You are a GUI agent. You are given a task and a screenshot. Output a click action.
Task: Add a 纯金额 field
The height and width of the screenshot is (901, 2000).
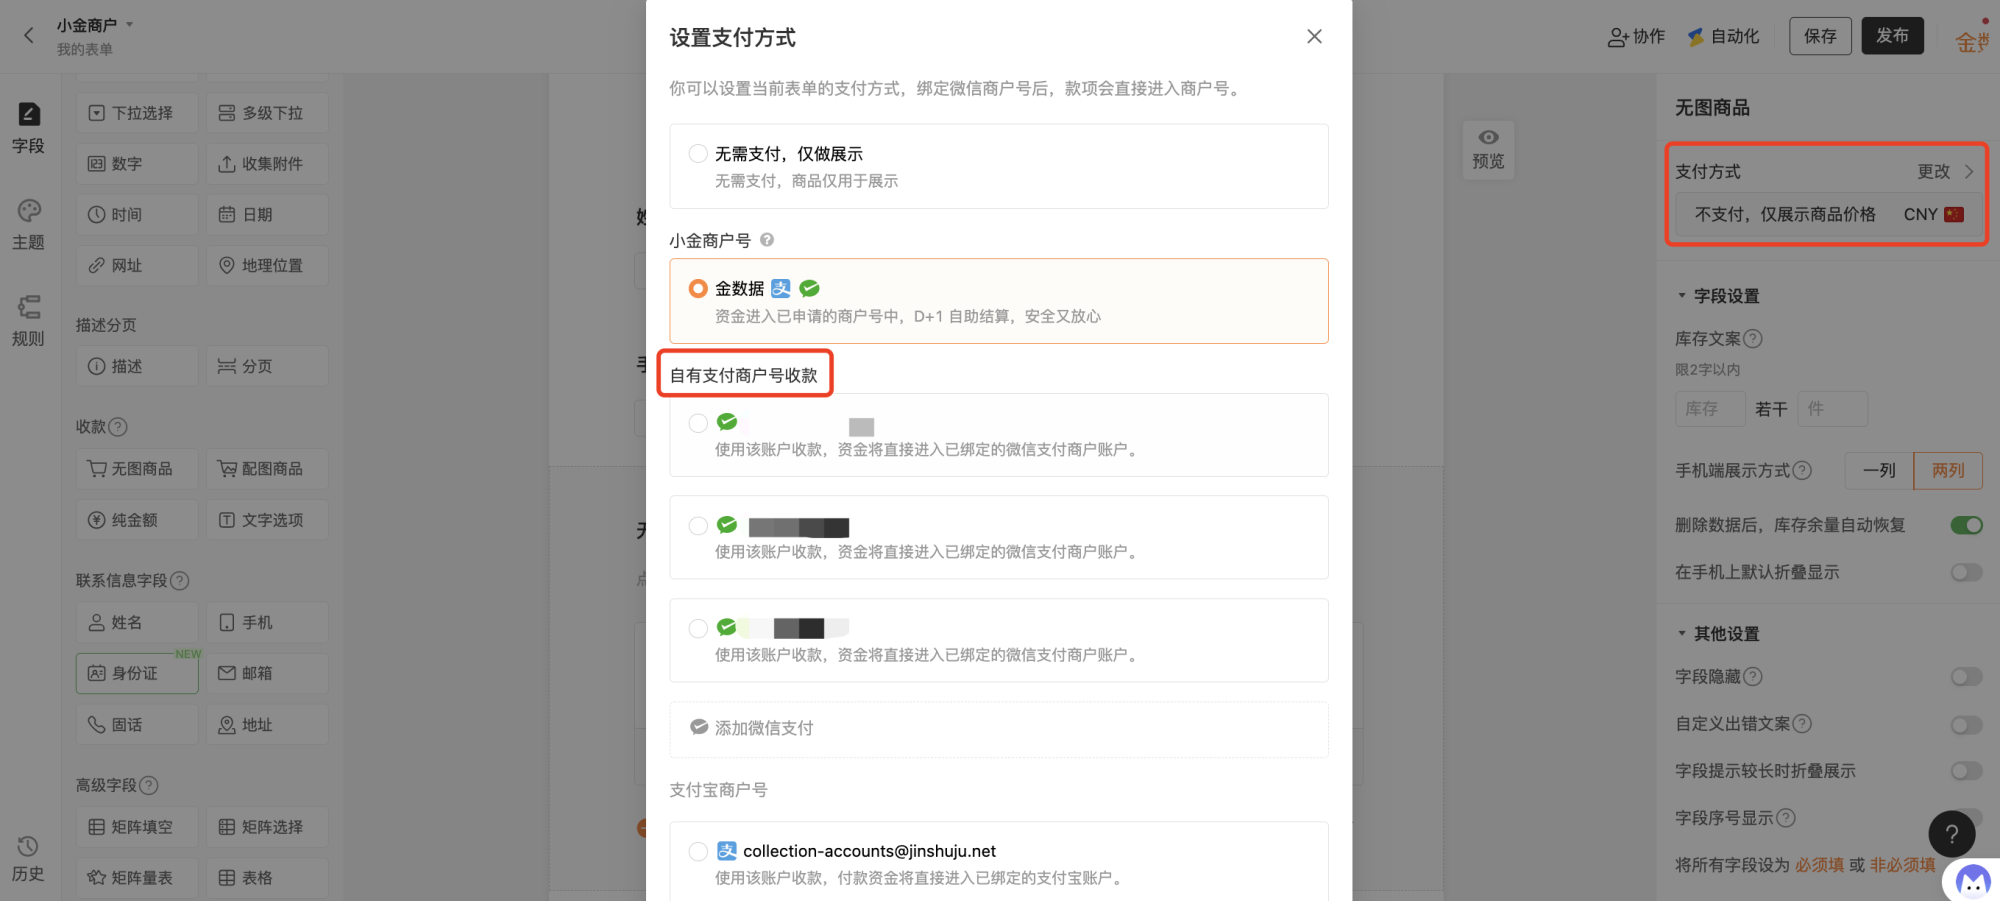(x=137, y=520)
